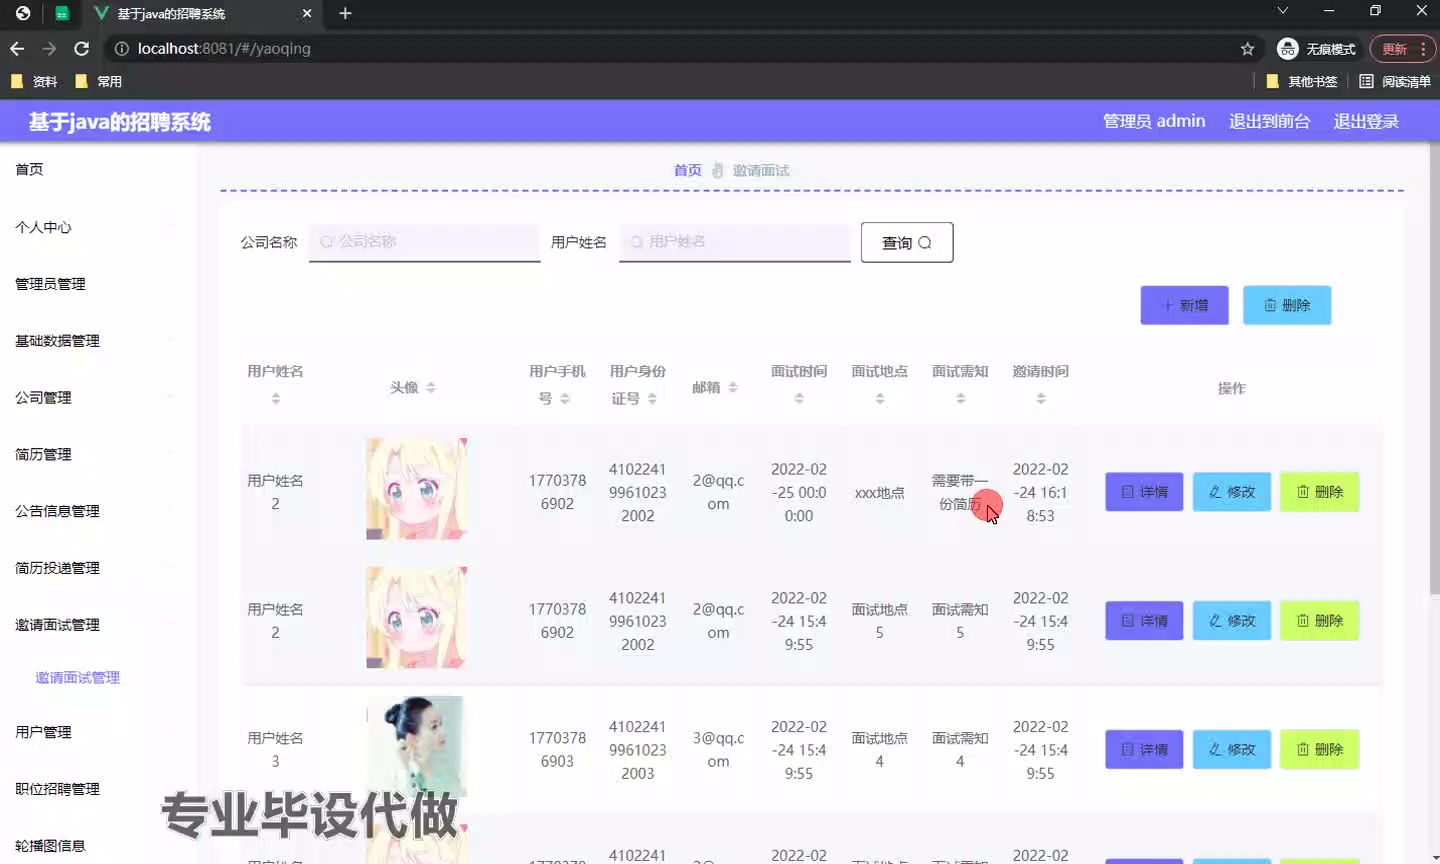Toggle sorting on the 面试时间 column
The image size is (1440, 864).
tap(799, 397)
